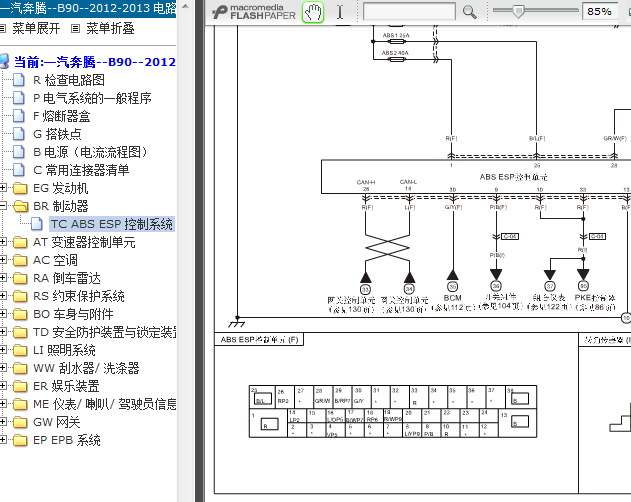
Task: Open G 搭铁点 document
Action: pyautogui.click(x=57, y=134)
